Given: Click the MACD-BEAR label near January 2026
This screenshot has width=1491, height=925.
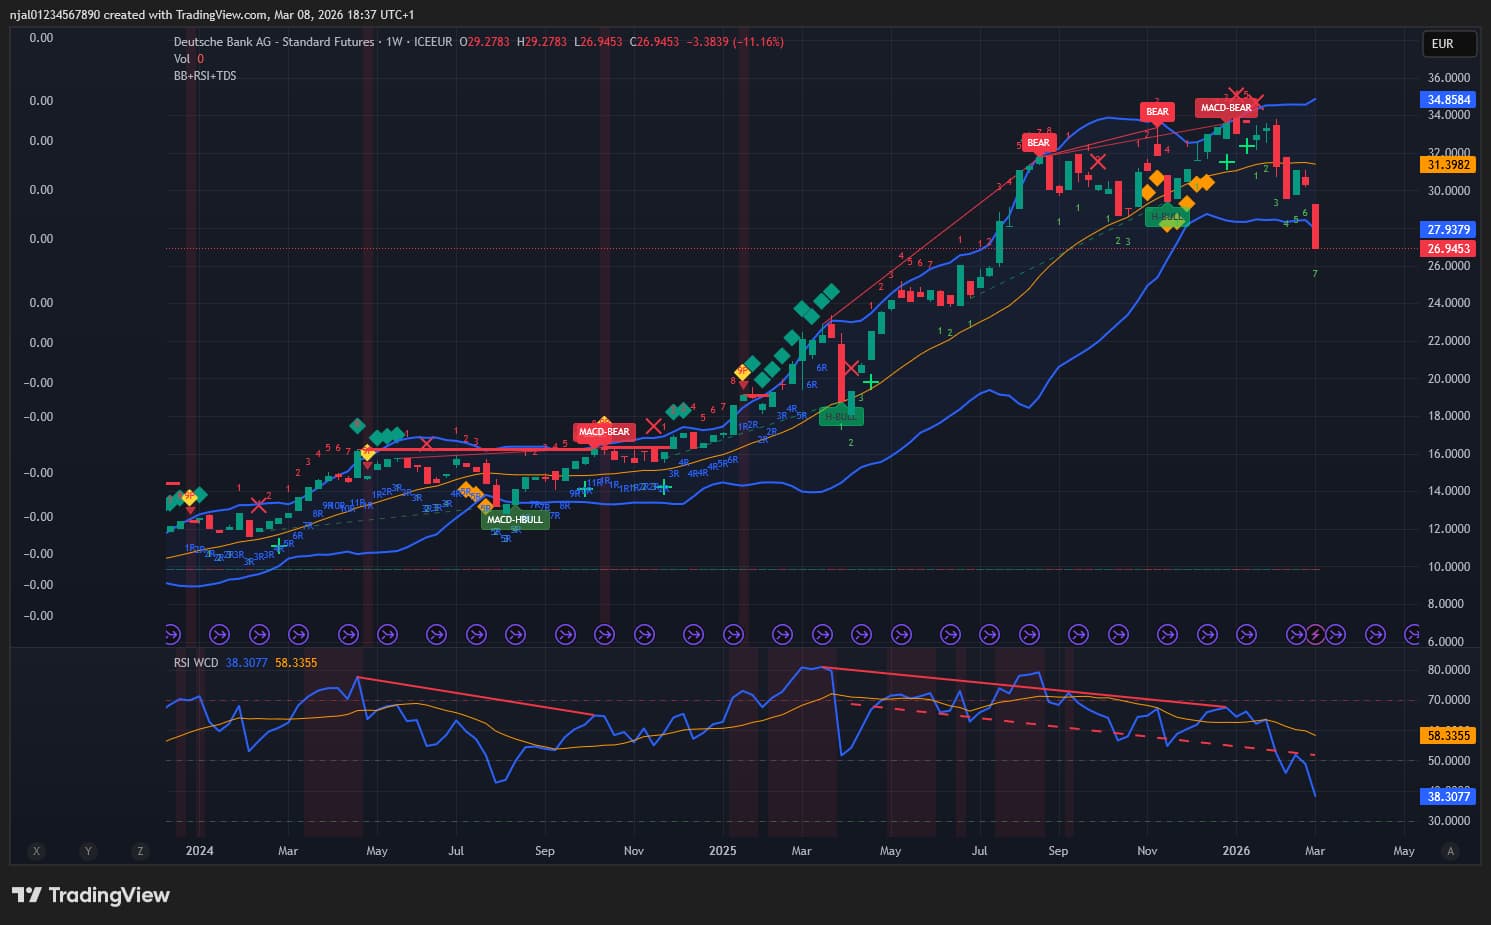Looking at the screenshot, I should pyautogui.click(x=1225, y=108).
